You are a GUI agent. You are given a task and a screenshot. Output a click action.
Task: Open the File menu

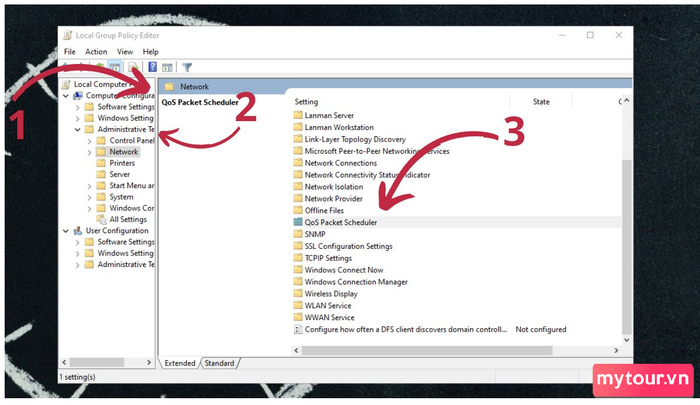[x=70, y=52]
